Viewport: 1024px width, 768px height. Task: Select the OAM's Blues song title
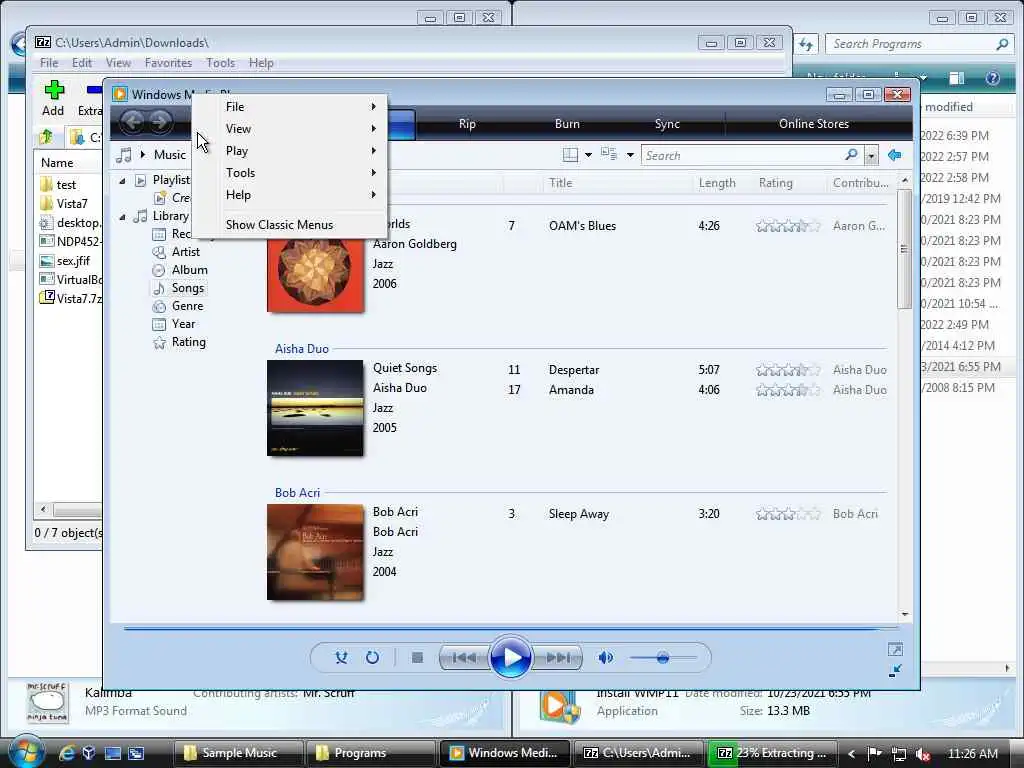click(582, 226)
